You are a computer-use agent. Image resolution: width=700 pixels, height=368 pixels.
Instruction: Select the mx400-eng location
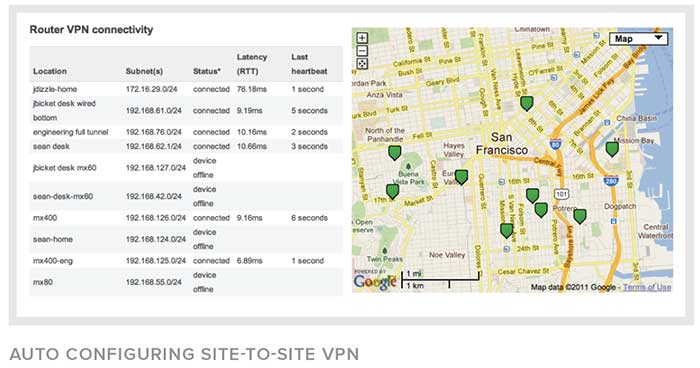click(x=53, y=260)
